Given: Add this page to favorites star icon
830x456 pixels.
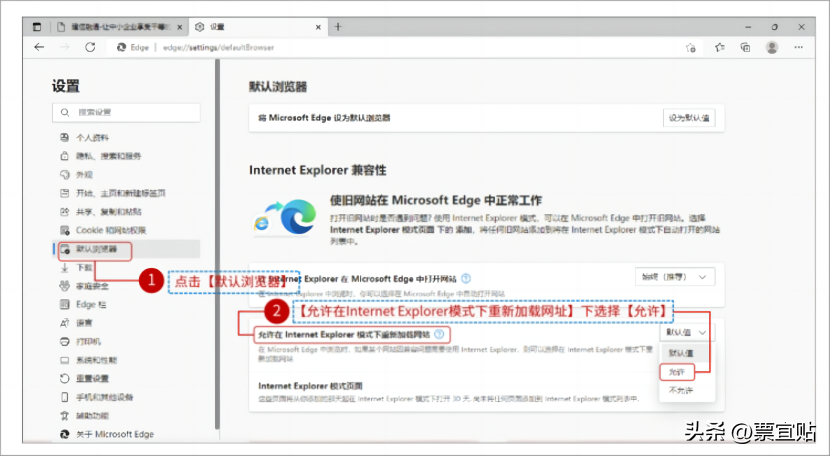Looking at the screenshot, I should click(691, 48).
